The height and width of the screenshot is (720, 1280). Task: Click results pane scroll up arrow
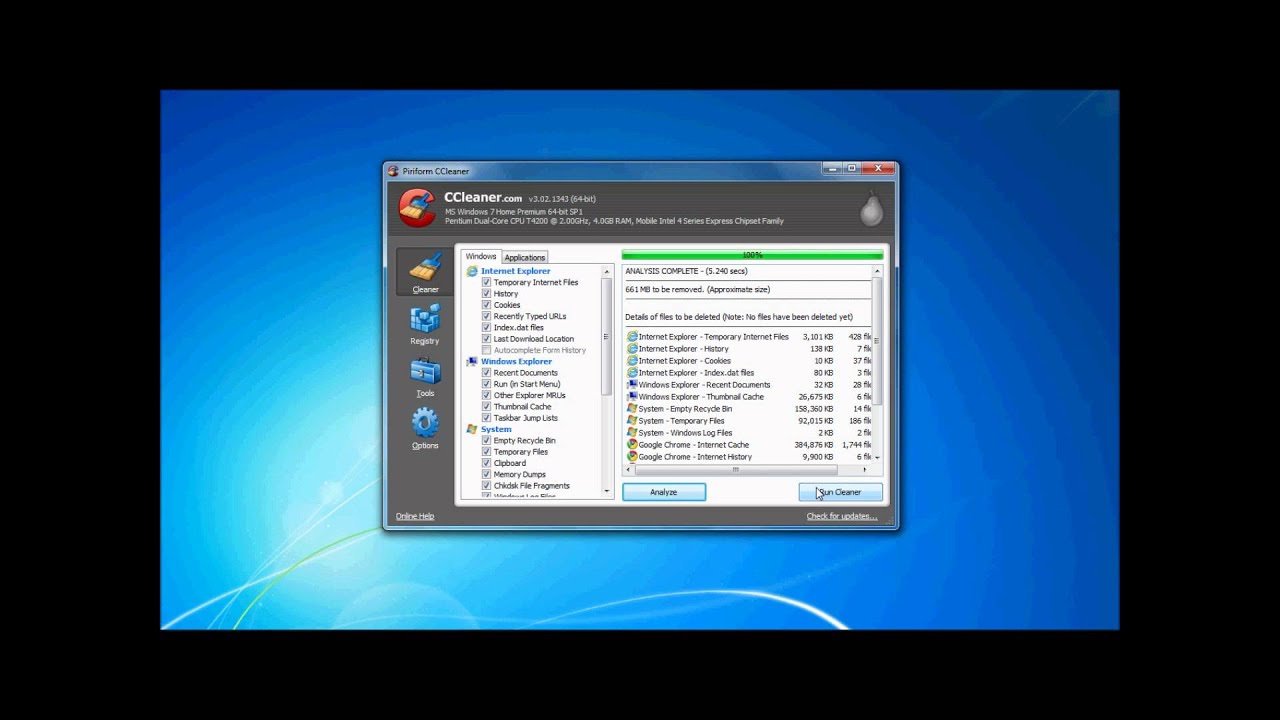click(x=877, y=271)
